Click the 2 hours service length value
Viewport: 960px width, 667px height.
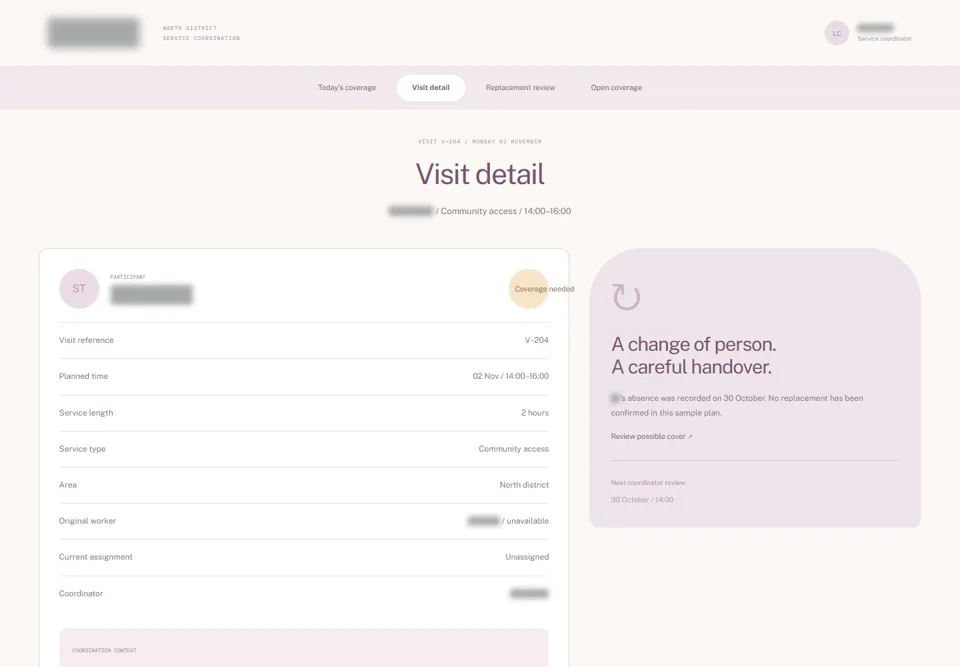point(534,413)
